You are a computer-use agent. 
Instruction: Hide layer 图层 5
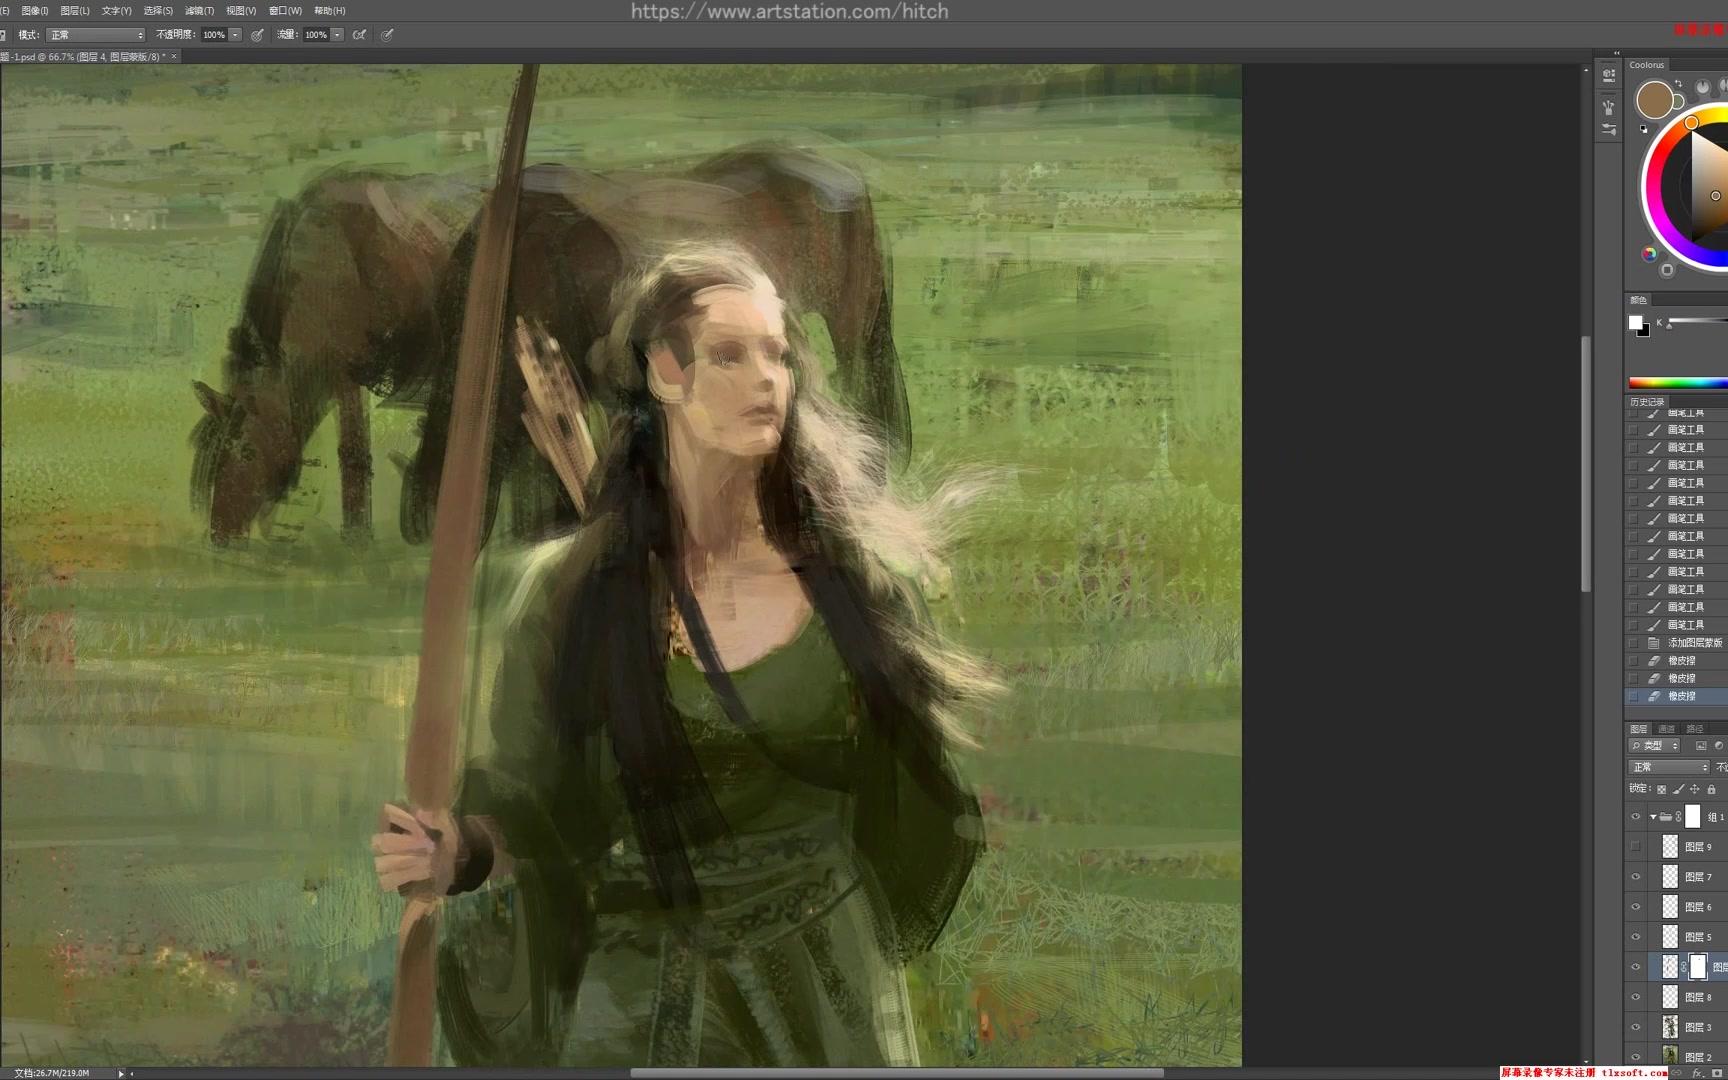[1636, 937]
